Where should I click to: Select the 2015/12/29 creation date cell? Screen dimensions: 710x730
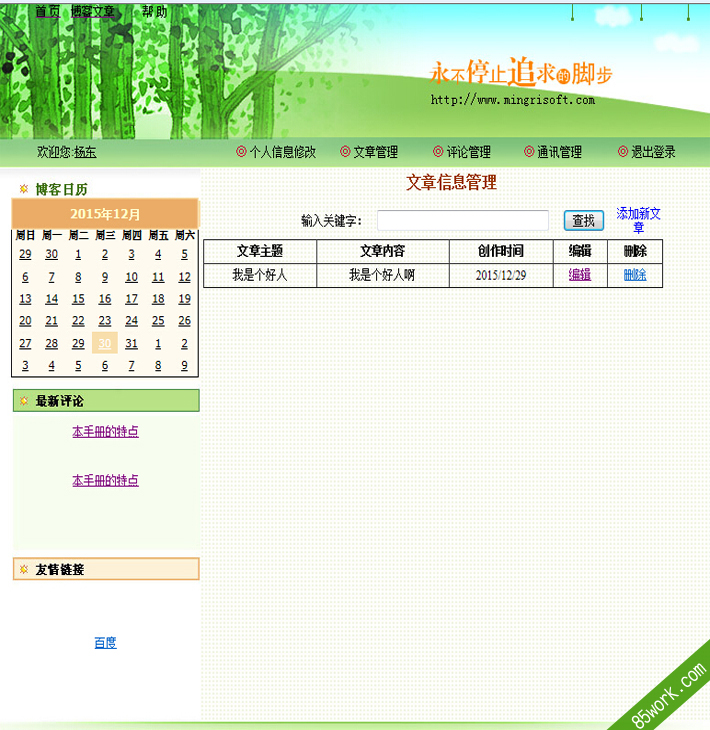pos(501,275)
